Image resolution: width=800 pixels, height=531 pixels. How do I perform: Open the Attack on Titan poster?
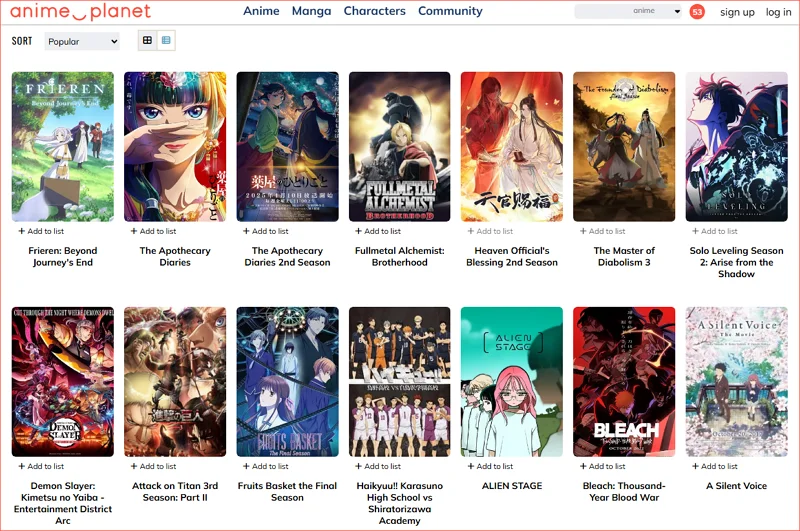pyautogui.click(x=175, y=382)
